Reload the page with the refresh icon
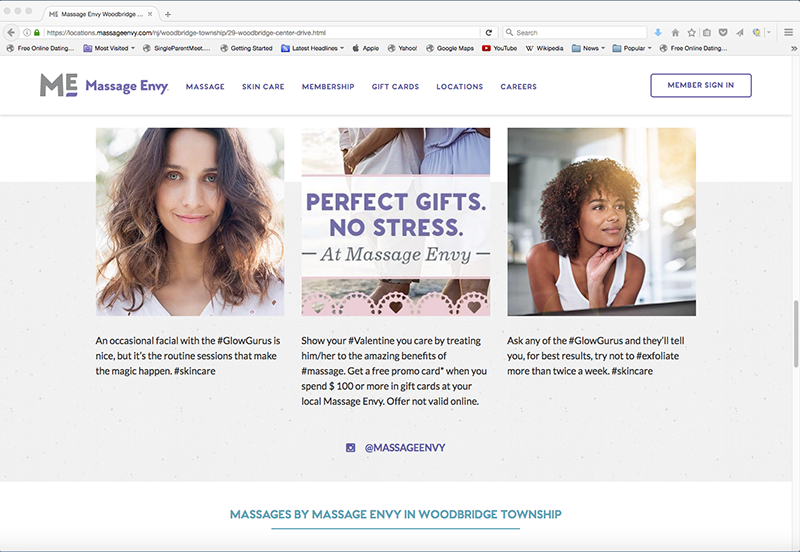The width and height of the screenshot is (800, 552). tap(488, 33)
